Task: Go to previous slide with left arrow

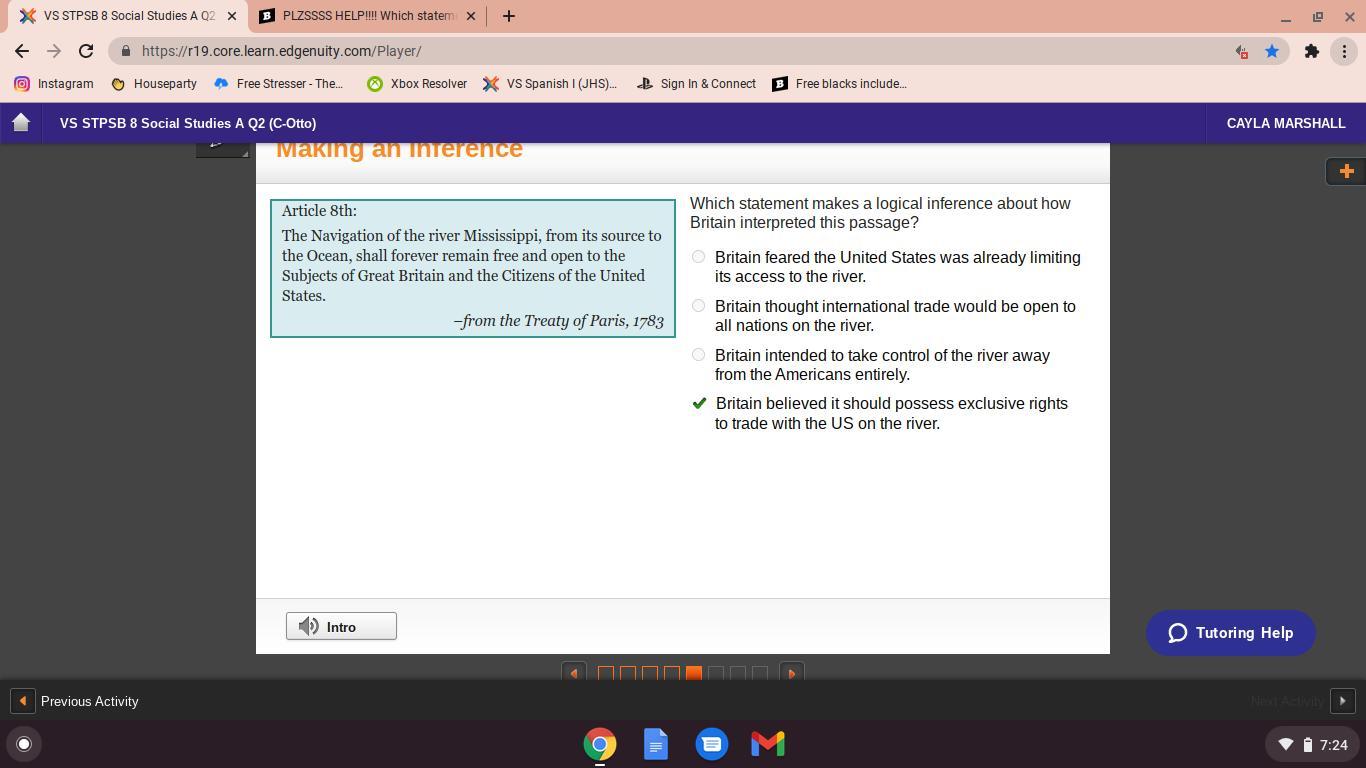Action: [574, 673]
